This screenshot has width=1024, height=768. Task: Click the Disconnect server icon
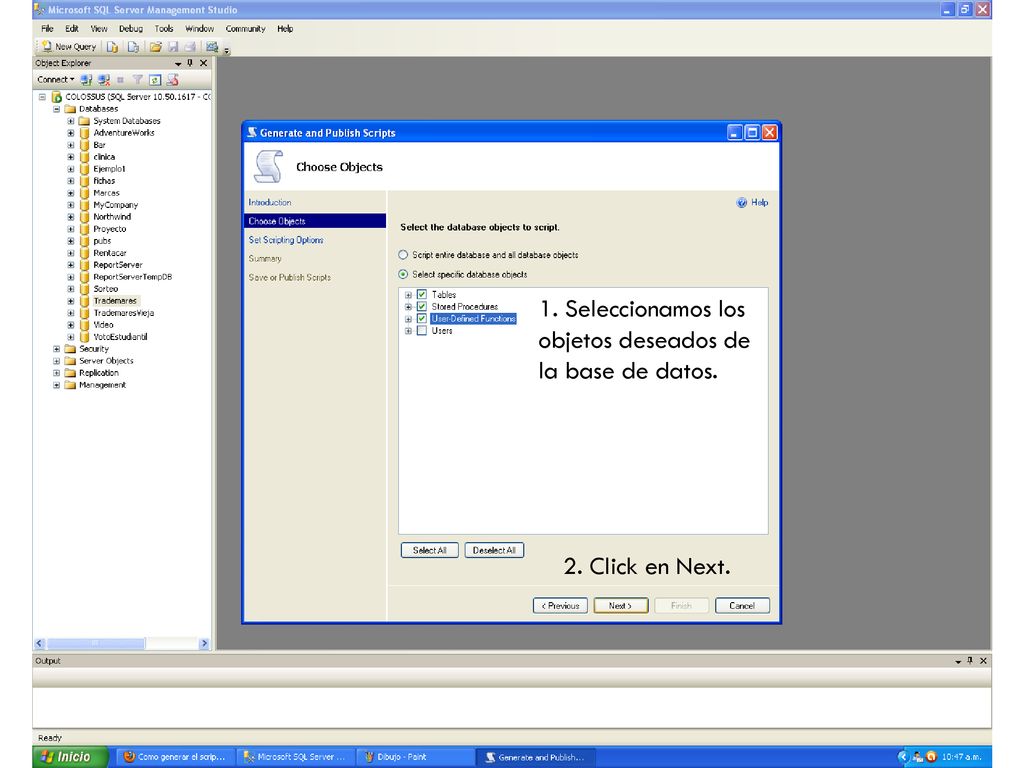(x=104, y=80)
